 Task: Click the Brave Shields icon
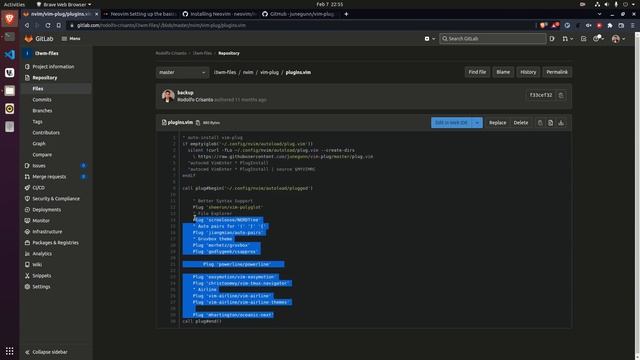(543, 25)
